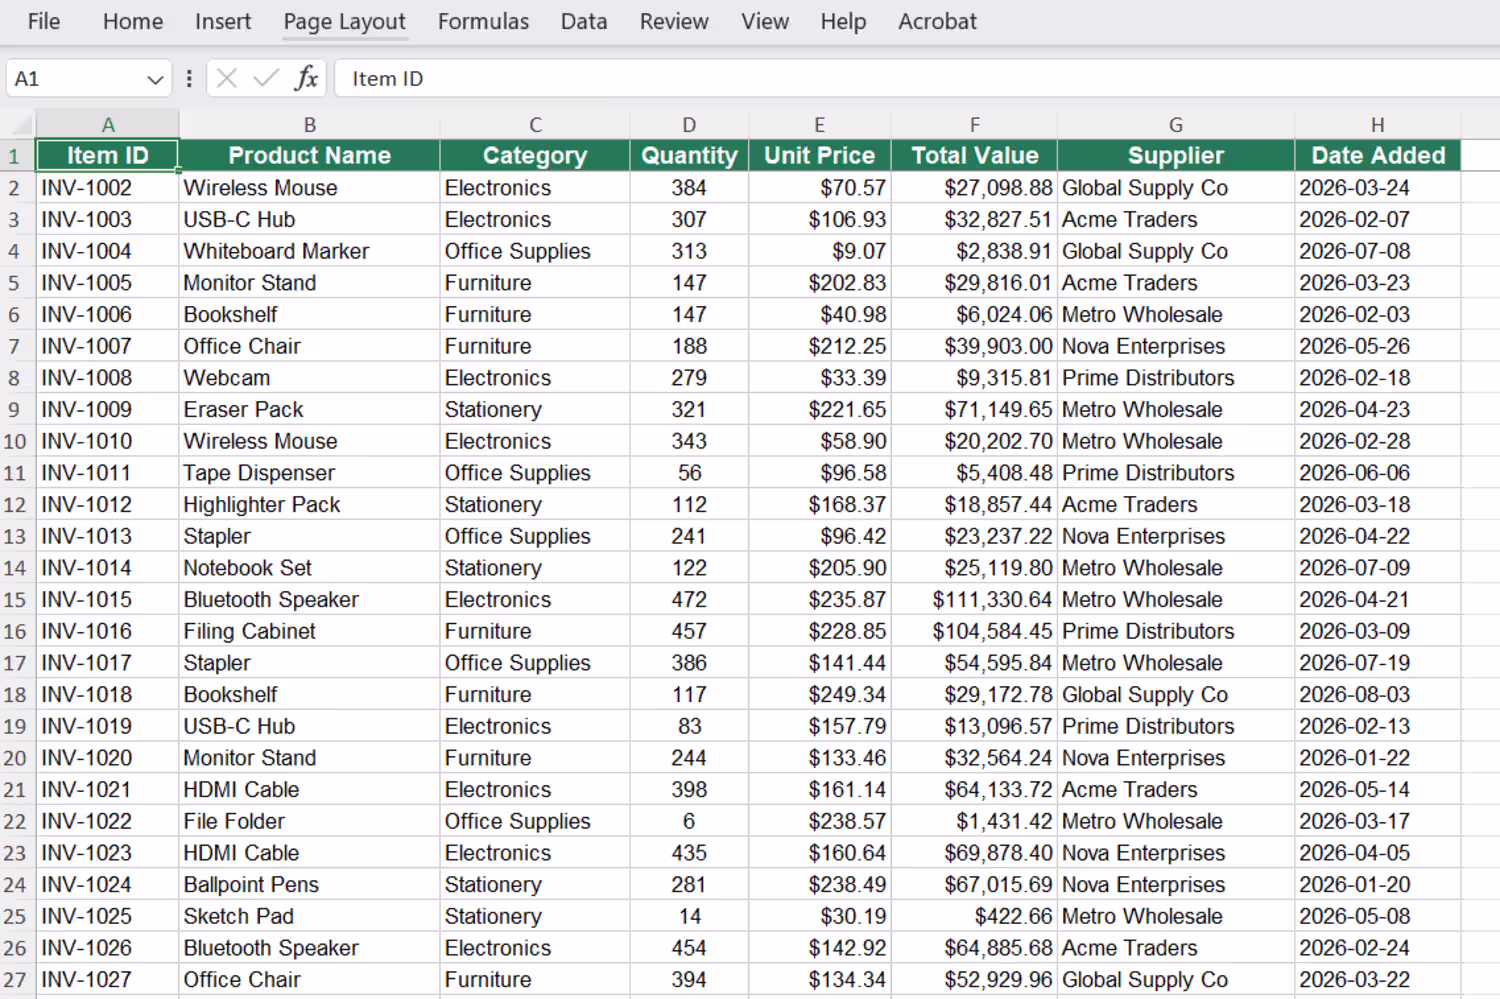Click total value $111,330.64
Screen dimensions: 1500x999
pyautogui.click(x=974, y=600)
